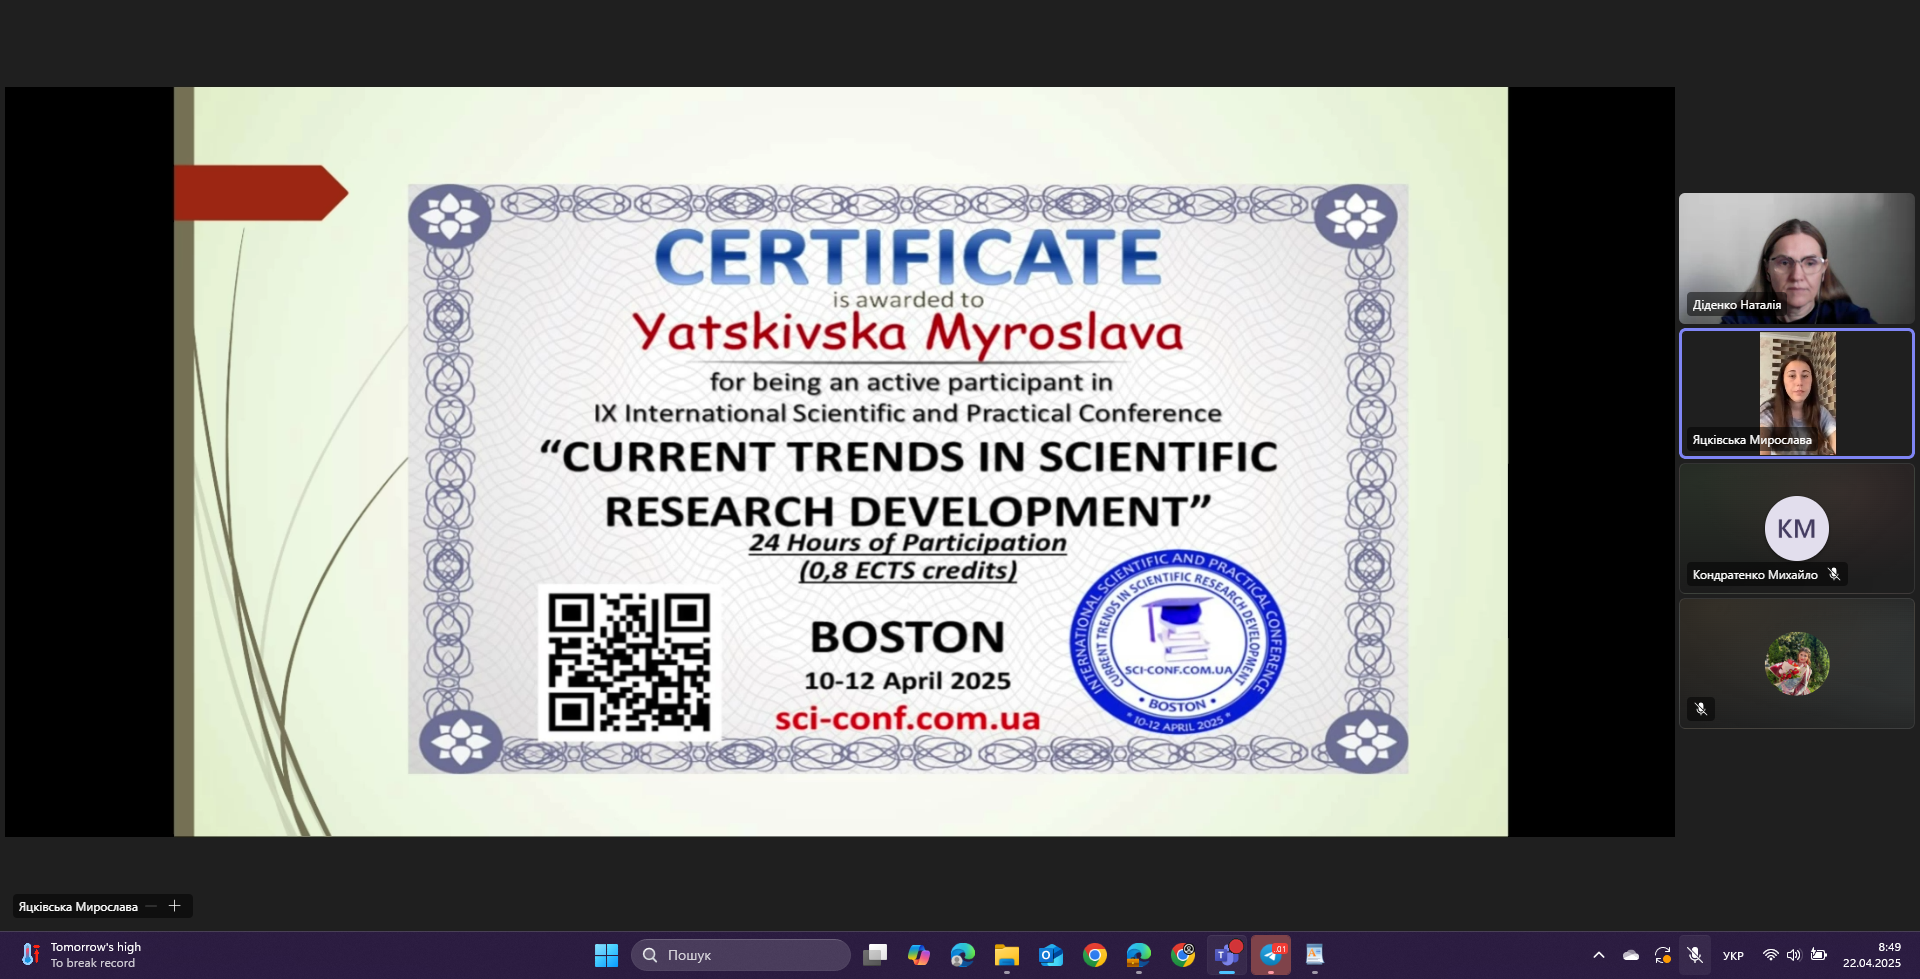This screenshot has width=1920, height=979.
Task: Open Telegram from the taskbar
Action: click(1270, 955)
